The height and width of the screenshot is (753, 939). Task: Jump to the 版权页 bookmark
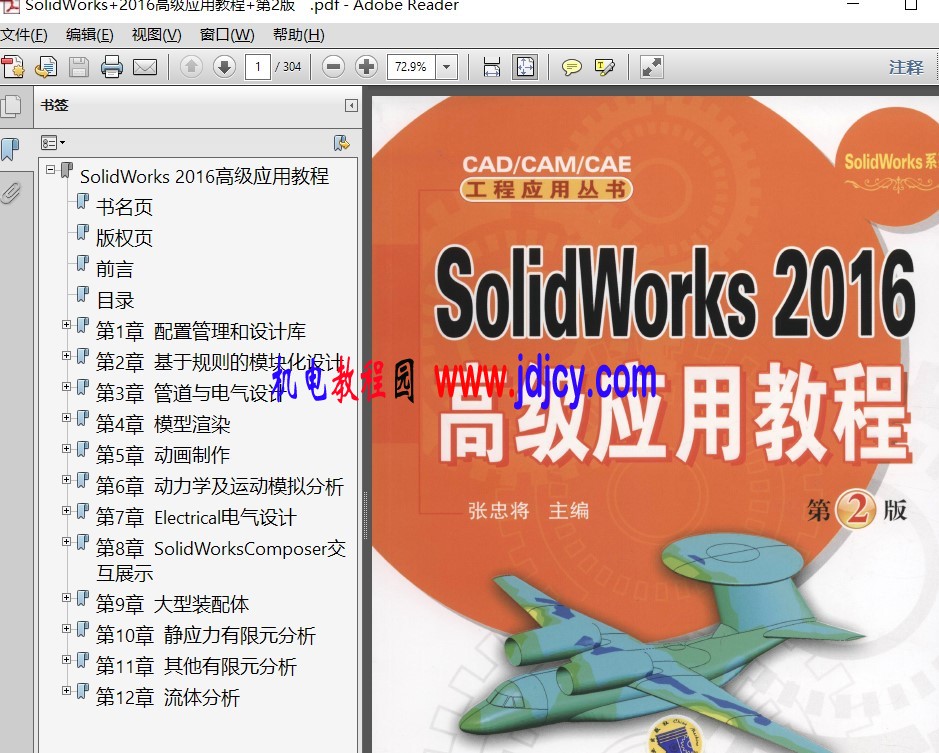coord(124,238)
